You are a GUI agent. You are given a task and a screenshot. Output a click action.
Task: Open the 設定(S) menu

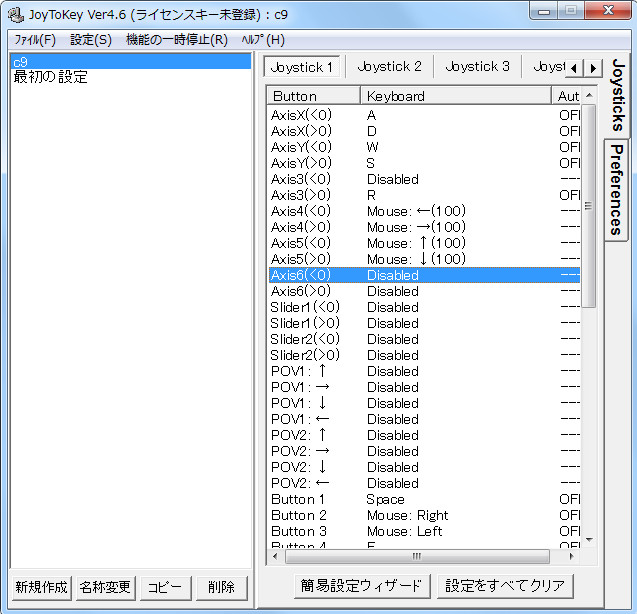(91, 40)
